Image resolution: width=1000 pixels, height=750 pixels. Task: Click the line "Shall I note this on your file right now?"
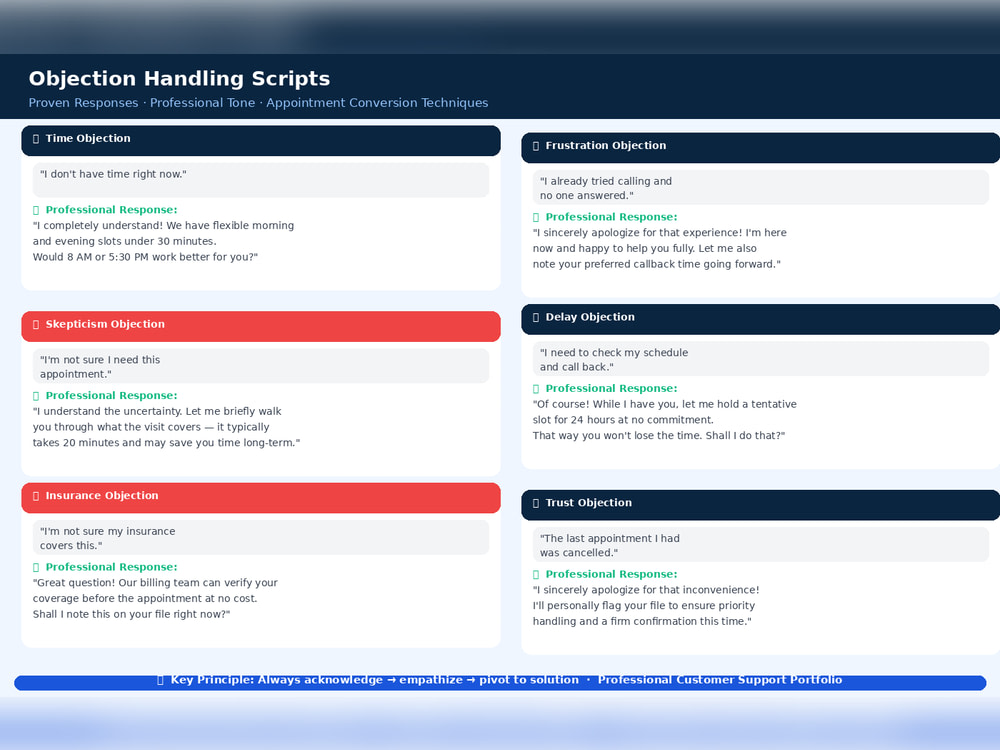[x=131, y=614]
